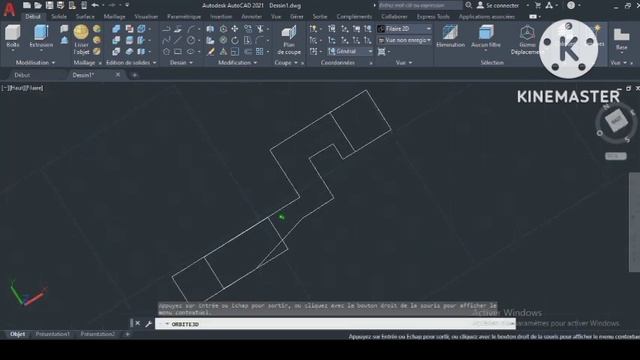Close the Dessin1* document tab
This screenshot has width=640, height=360.
[x=118, y=75]
